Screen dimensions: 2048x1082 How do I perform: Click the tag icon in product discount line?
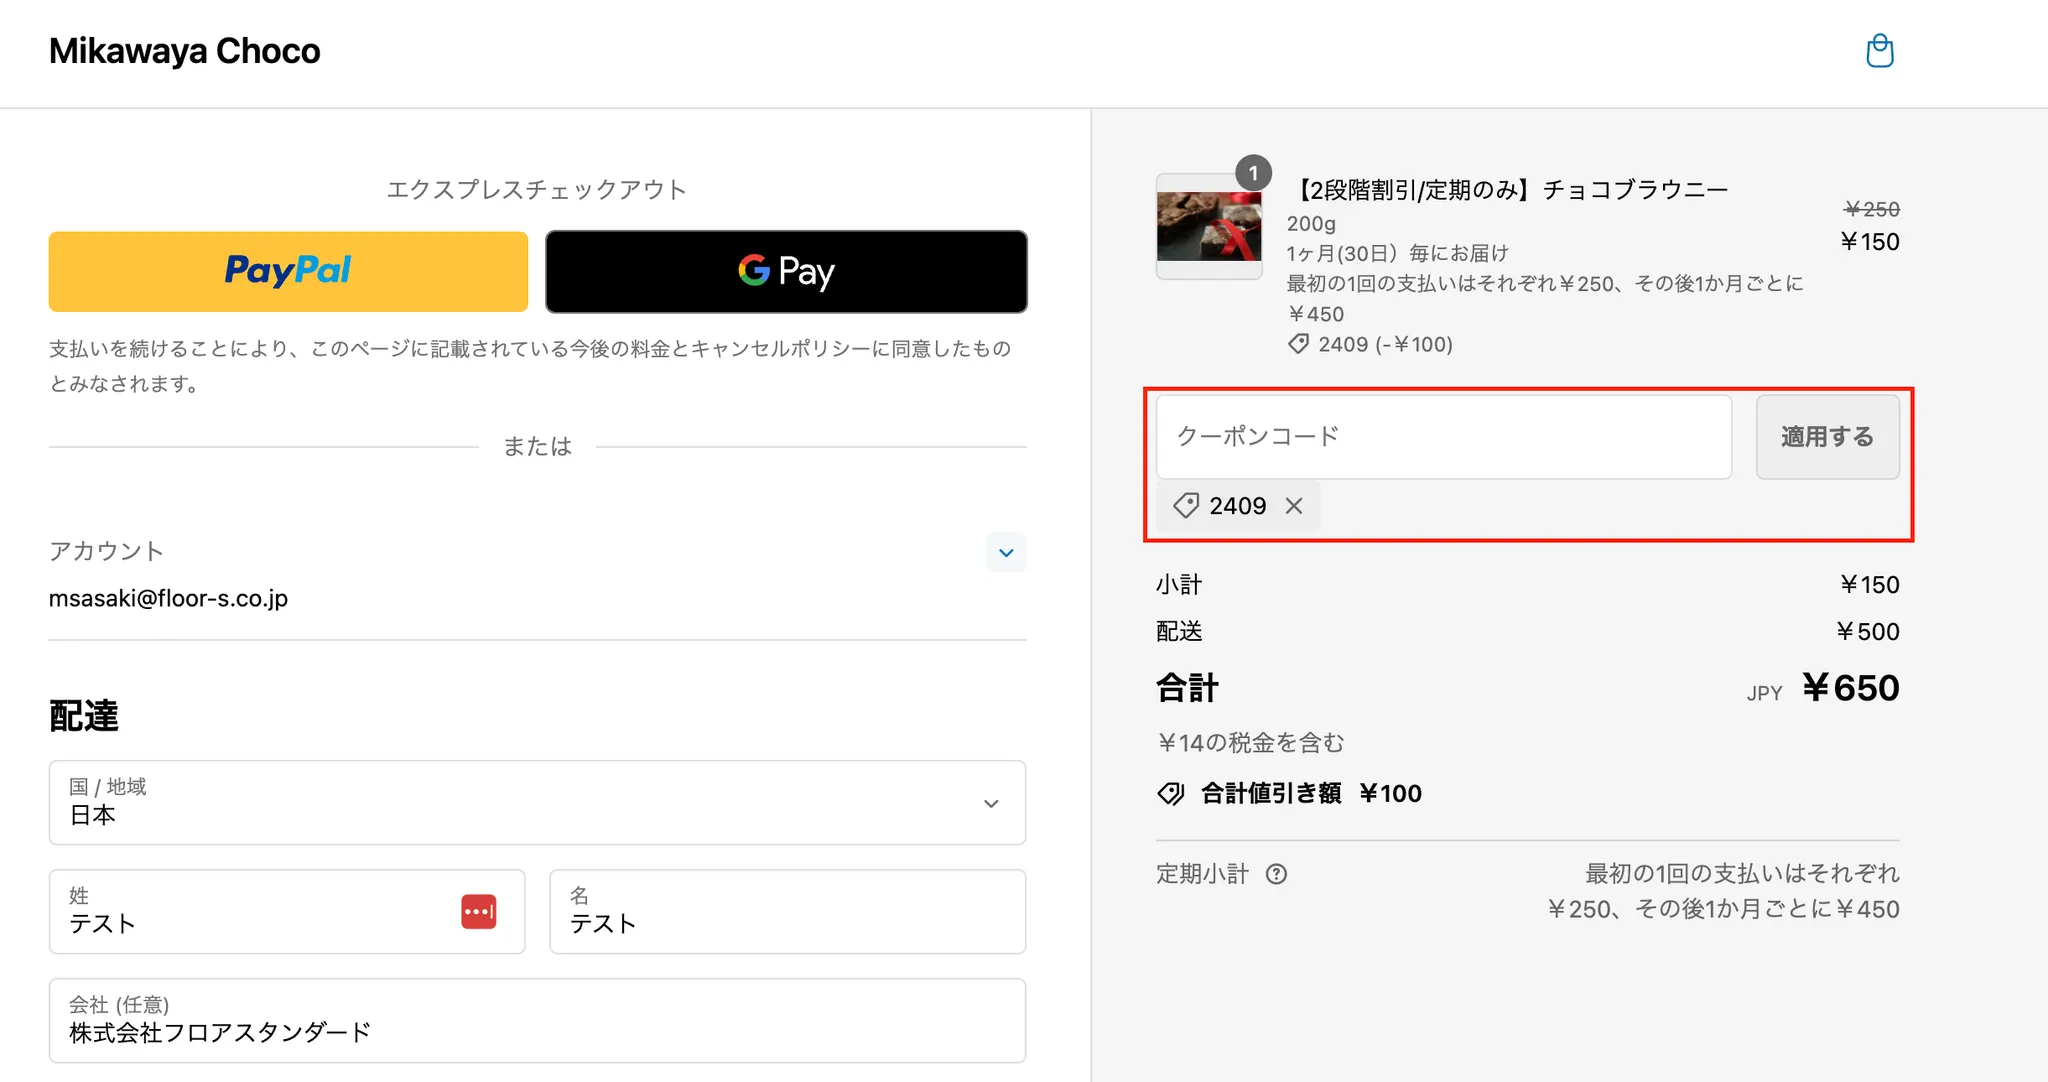point(1298,344)
